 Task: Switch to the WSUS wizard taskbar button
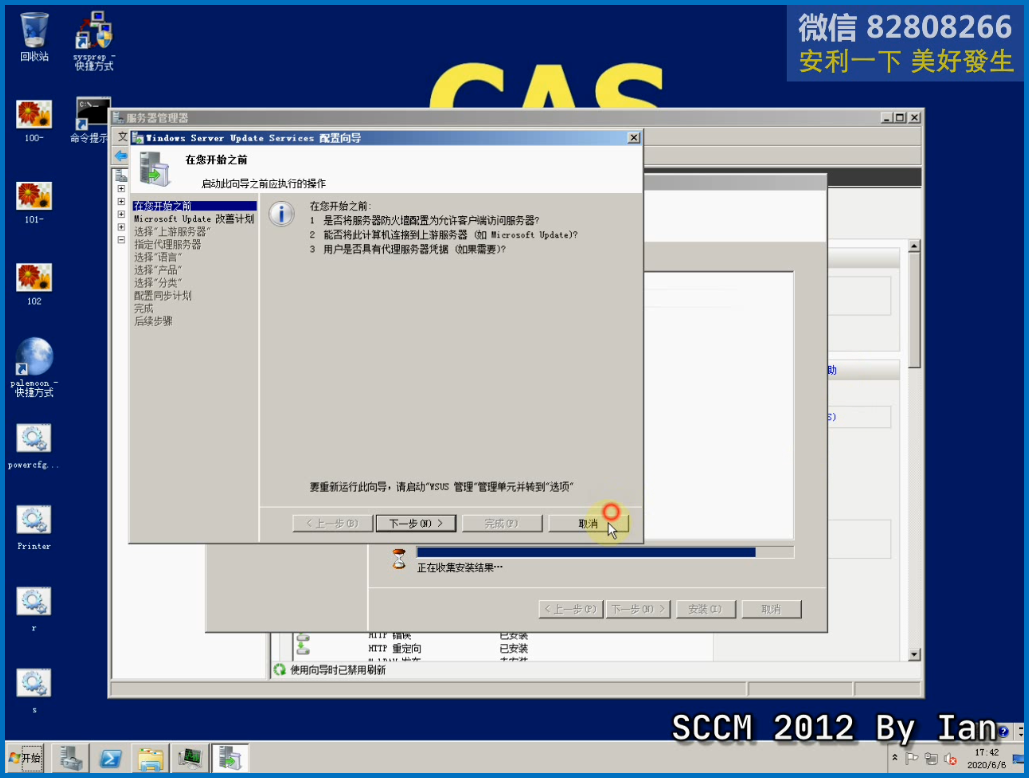(x=230, y=758)
